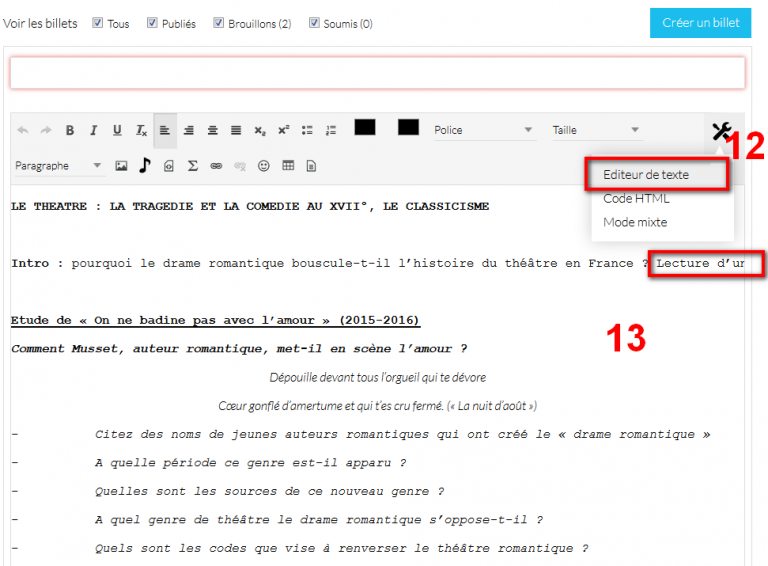Apply superscript formatting
Screen dimensions: 768x566
pyautogui.click(x=284, y=130)
